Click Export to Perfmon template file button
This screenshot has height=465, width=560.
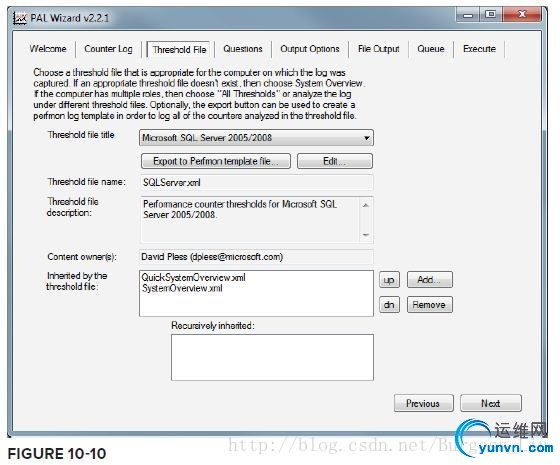pyautogui.click(x=216, y=161)
